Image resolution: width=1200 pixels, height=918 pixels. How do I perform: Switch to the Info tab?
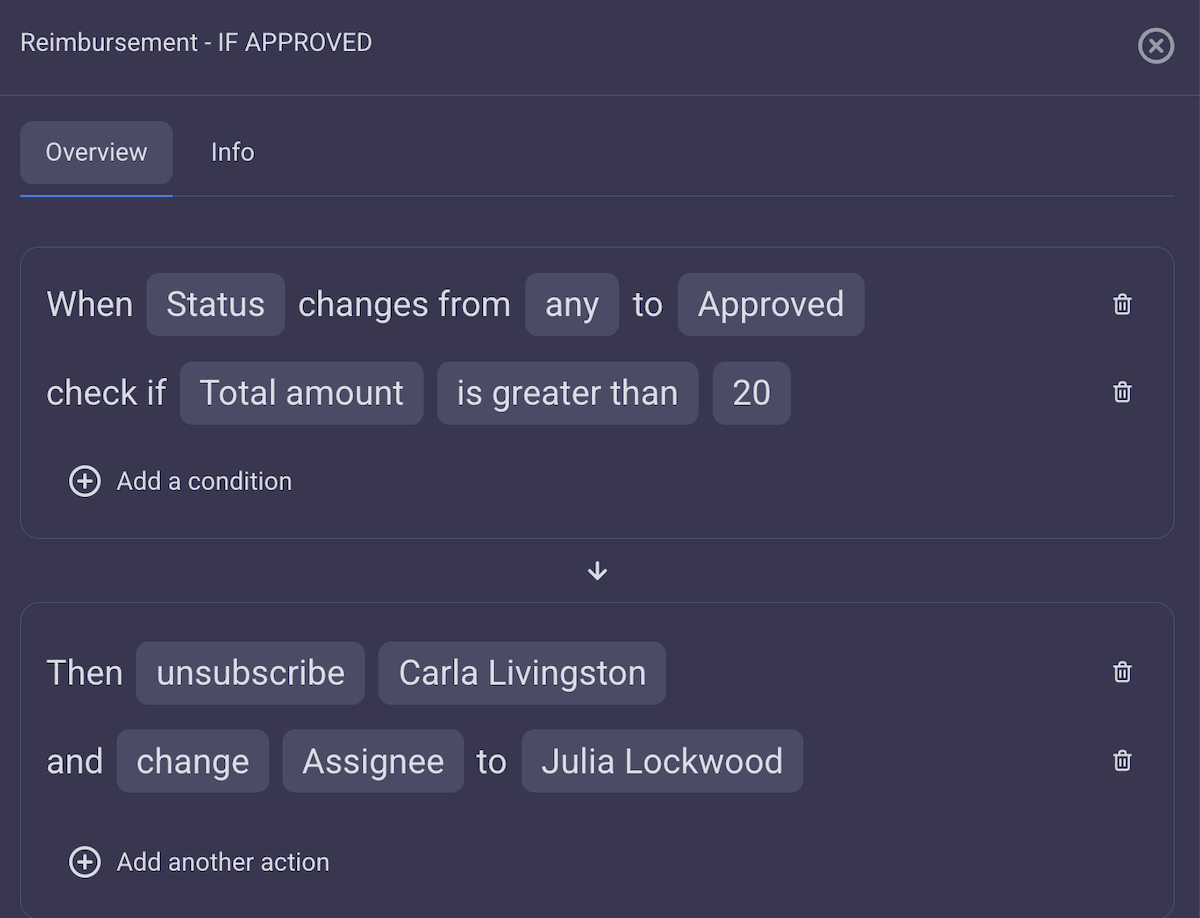[232, 152]
